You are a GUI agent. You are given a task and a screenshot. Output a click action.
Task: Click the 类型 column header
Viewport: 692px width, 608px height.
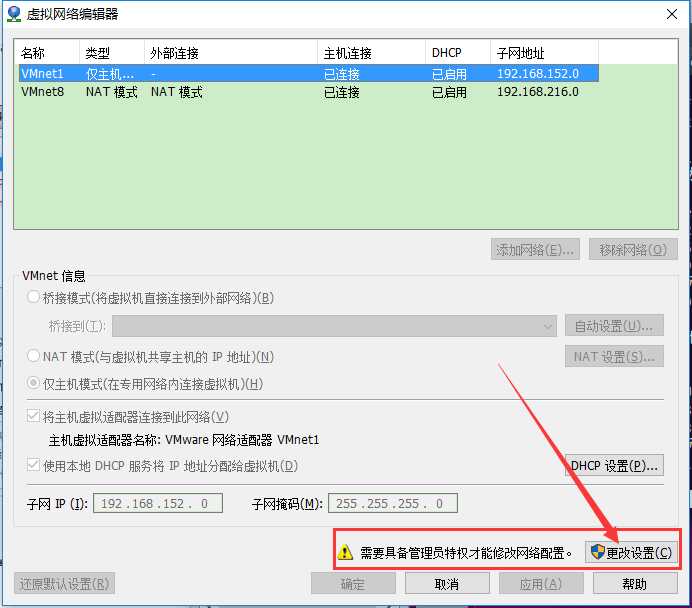pos(112,53)
